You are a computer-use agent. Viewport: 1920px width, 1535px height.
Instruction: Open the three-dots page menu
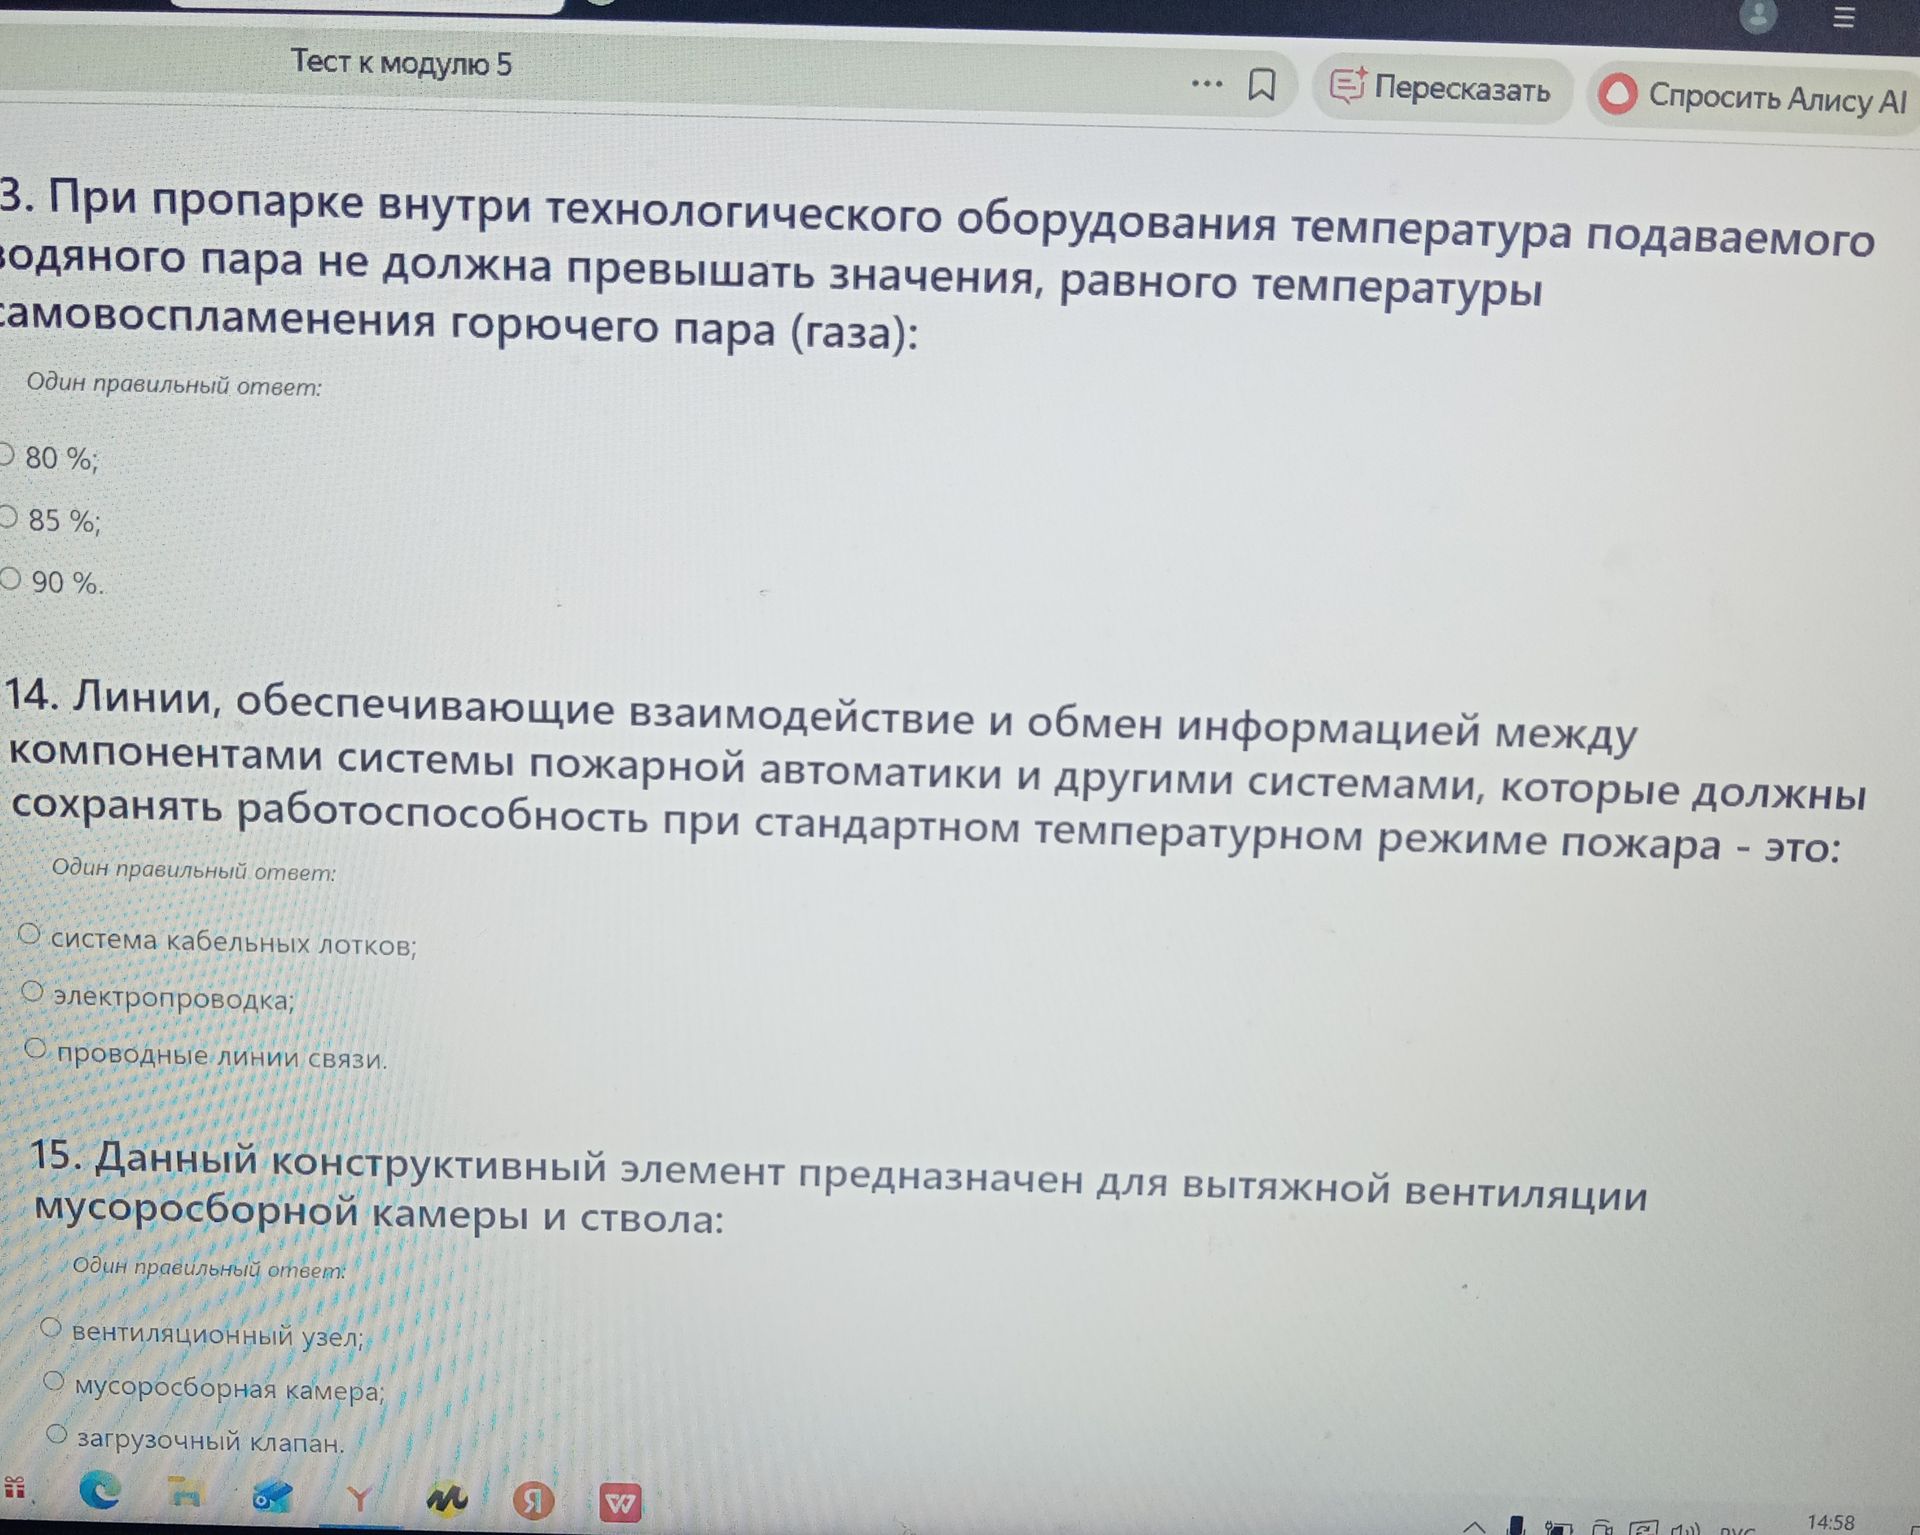tap(1207, 83)
